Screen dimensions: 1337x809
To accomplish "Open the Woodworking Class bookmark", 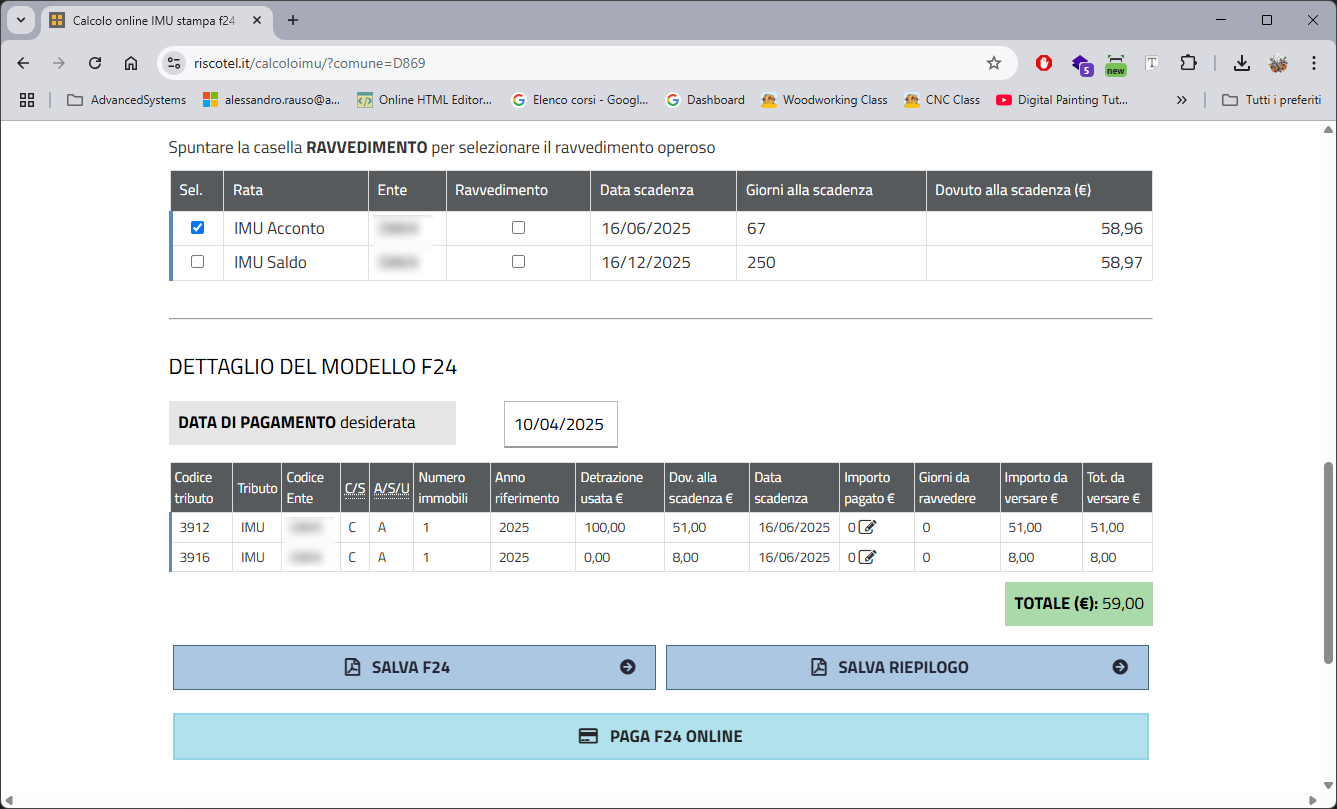I will [x=824, y=100].
